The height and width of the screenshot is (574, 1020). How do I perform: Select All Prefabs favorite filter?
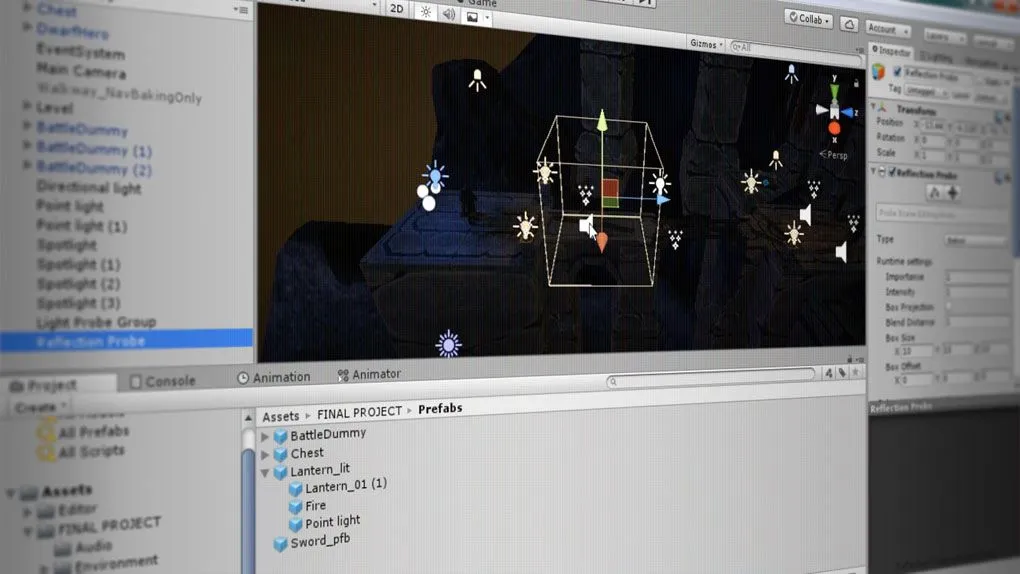click(x=85, y=432)
